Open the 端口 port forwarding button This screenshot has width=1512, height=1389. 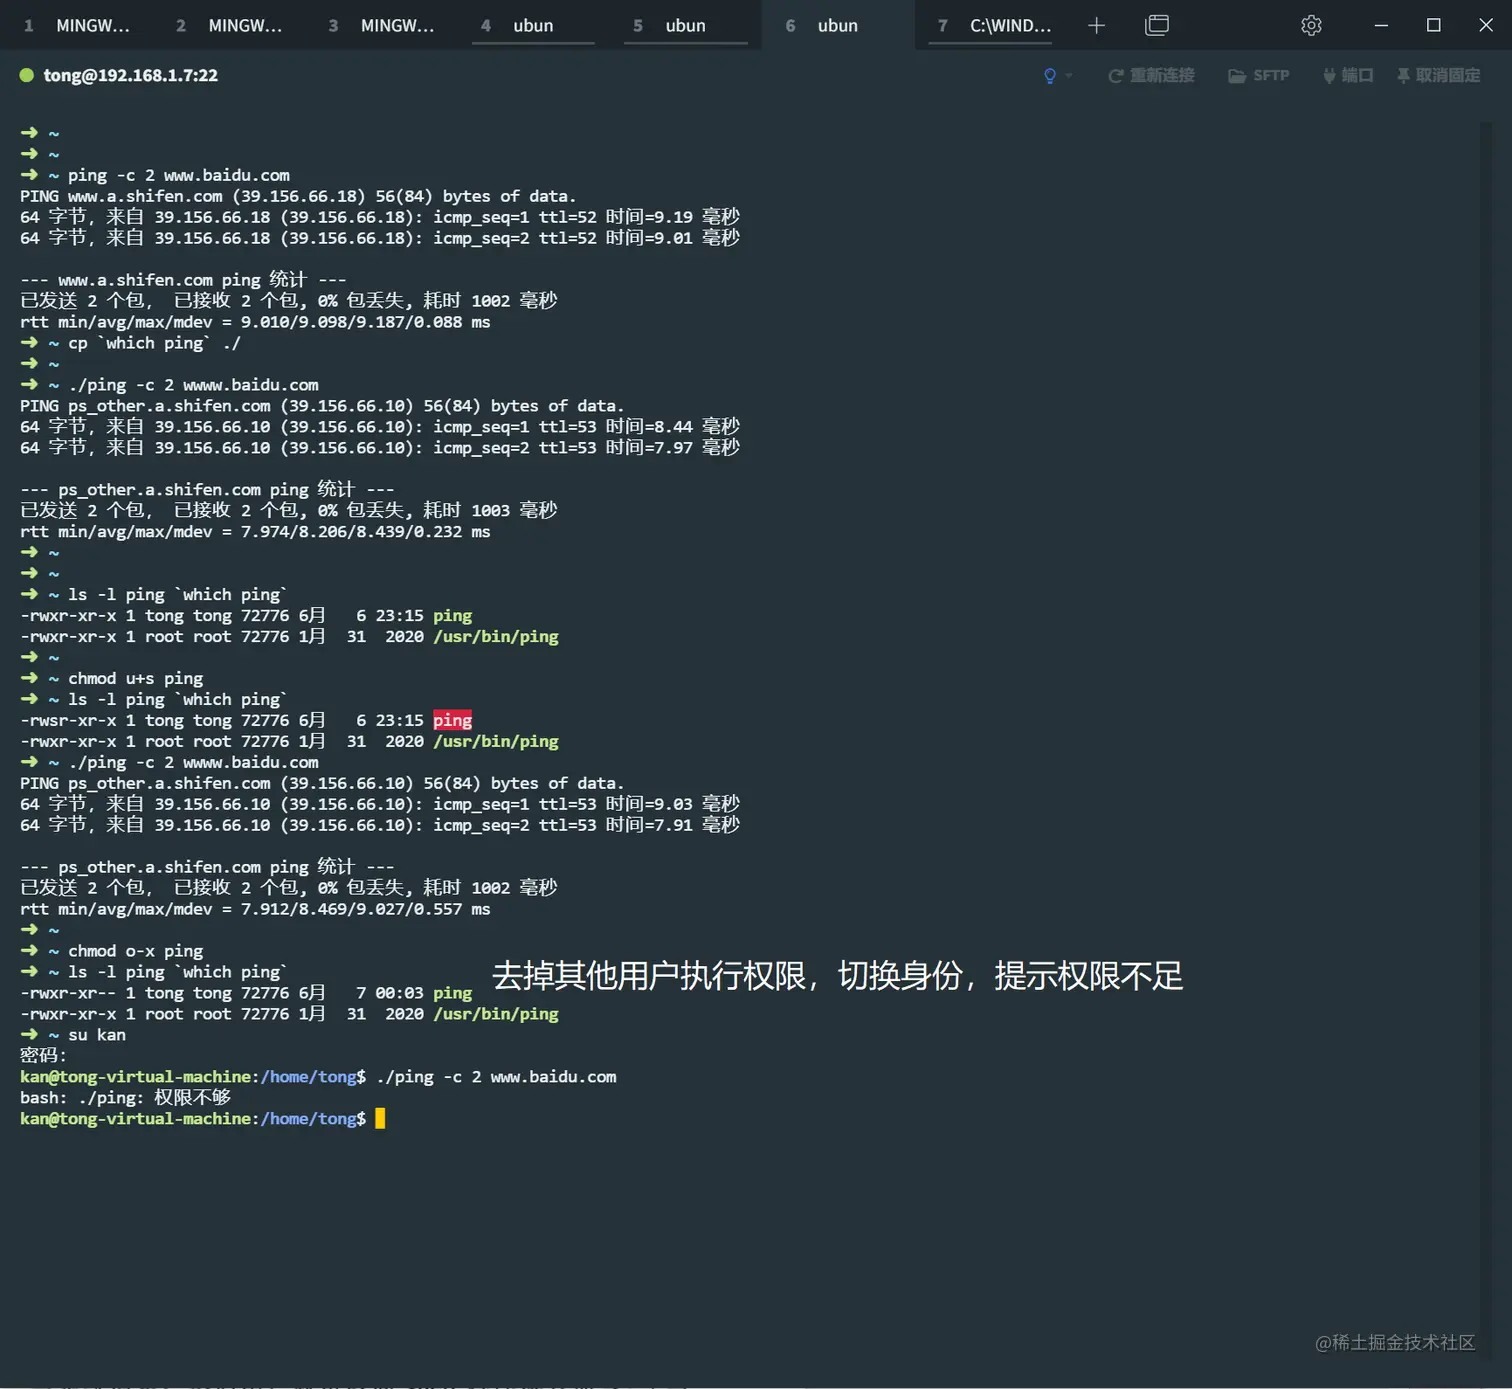coord(1348,76)
